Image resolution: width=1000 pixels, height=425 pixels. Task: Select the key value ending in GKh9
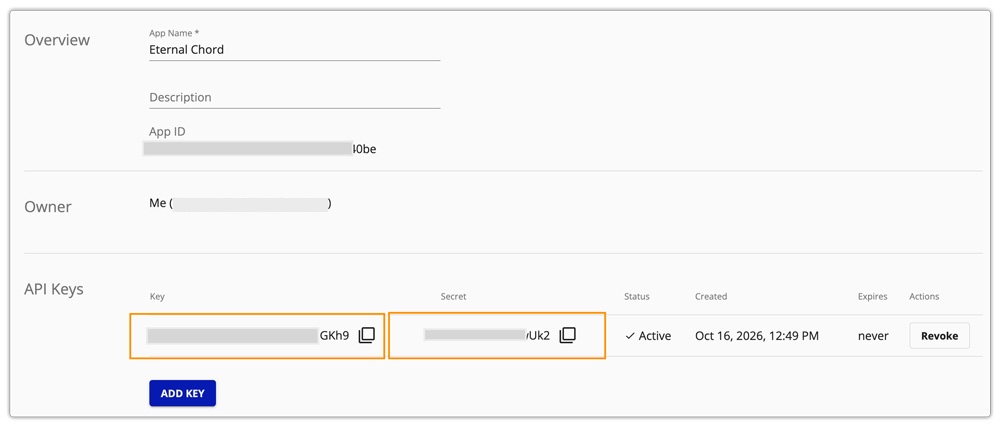pos(248,336)
